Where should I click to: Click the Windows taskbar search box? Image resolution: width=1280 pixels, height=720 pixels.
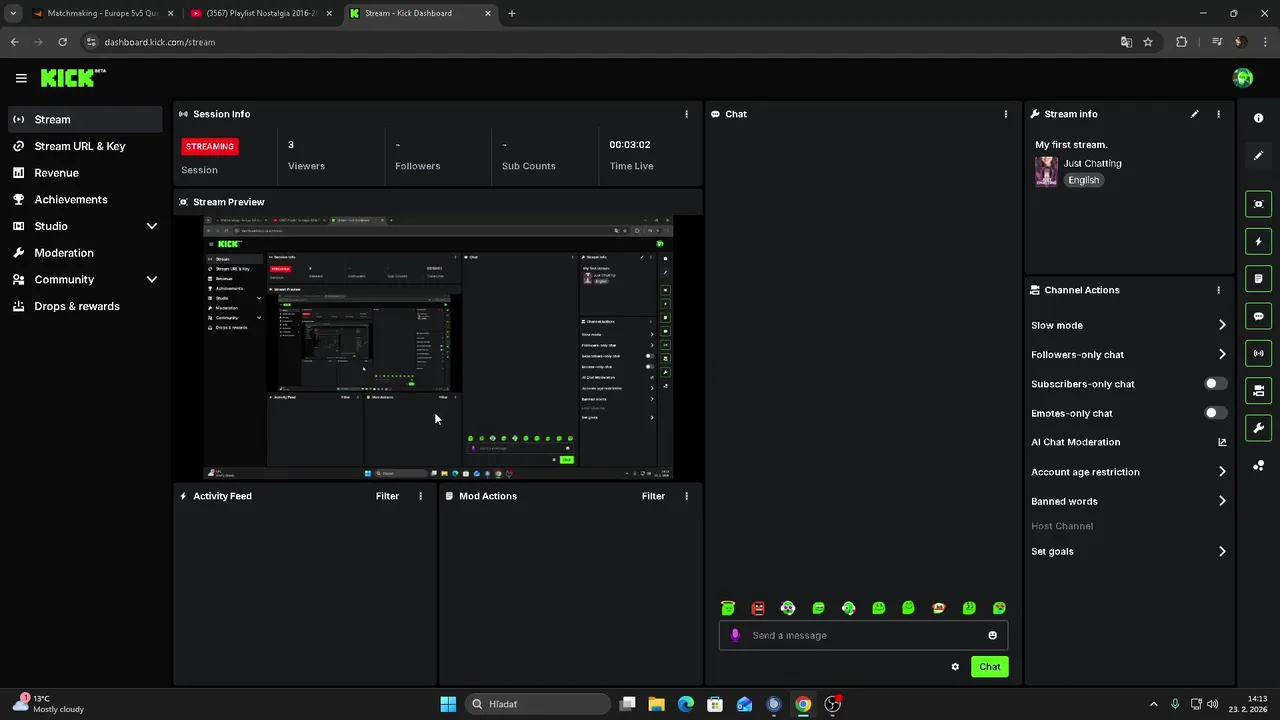537,704
